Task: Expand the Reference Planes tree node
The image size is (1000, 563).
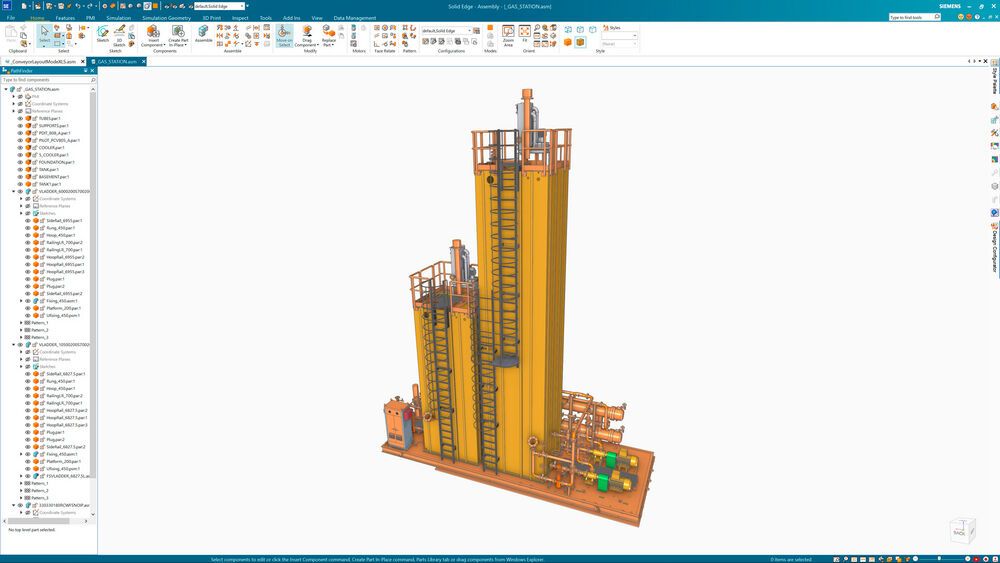Action: [x=14, y=111]
